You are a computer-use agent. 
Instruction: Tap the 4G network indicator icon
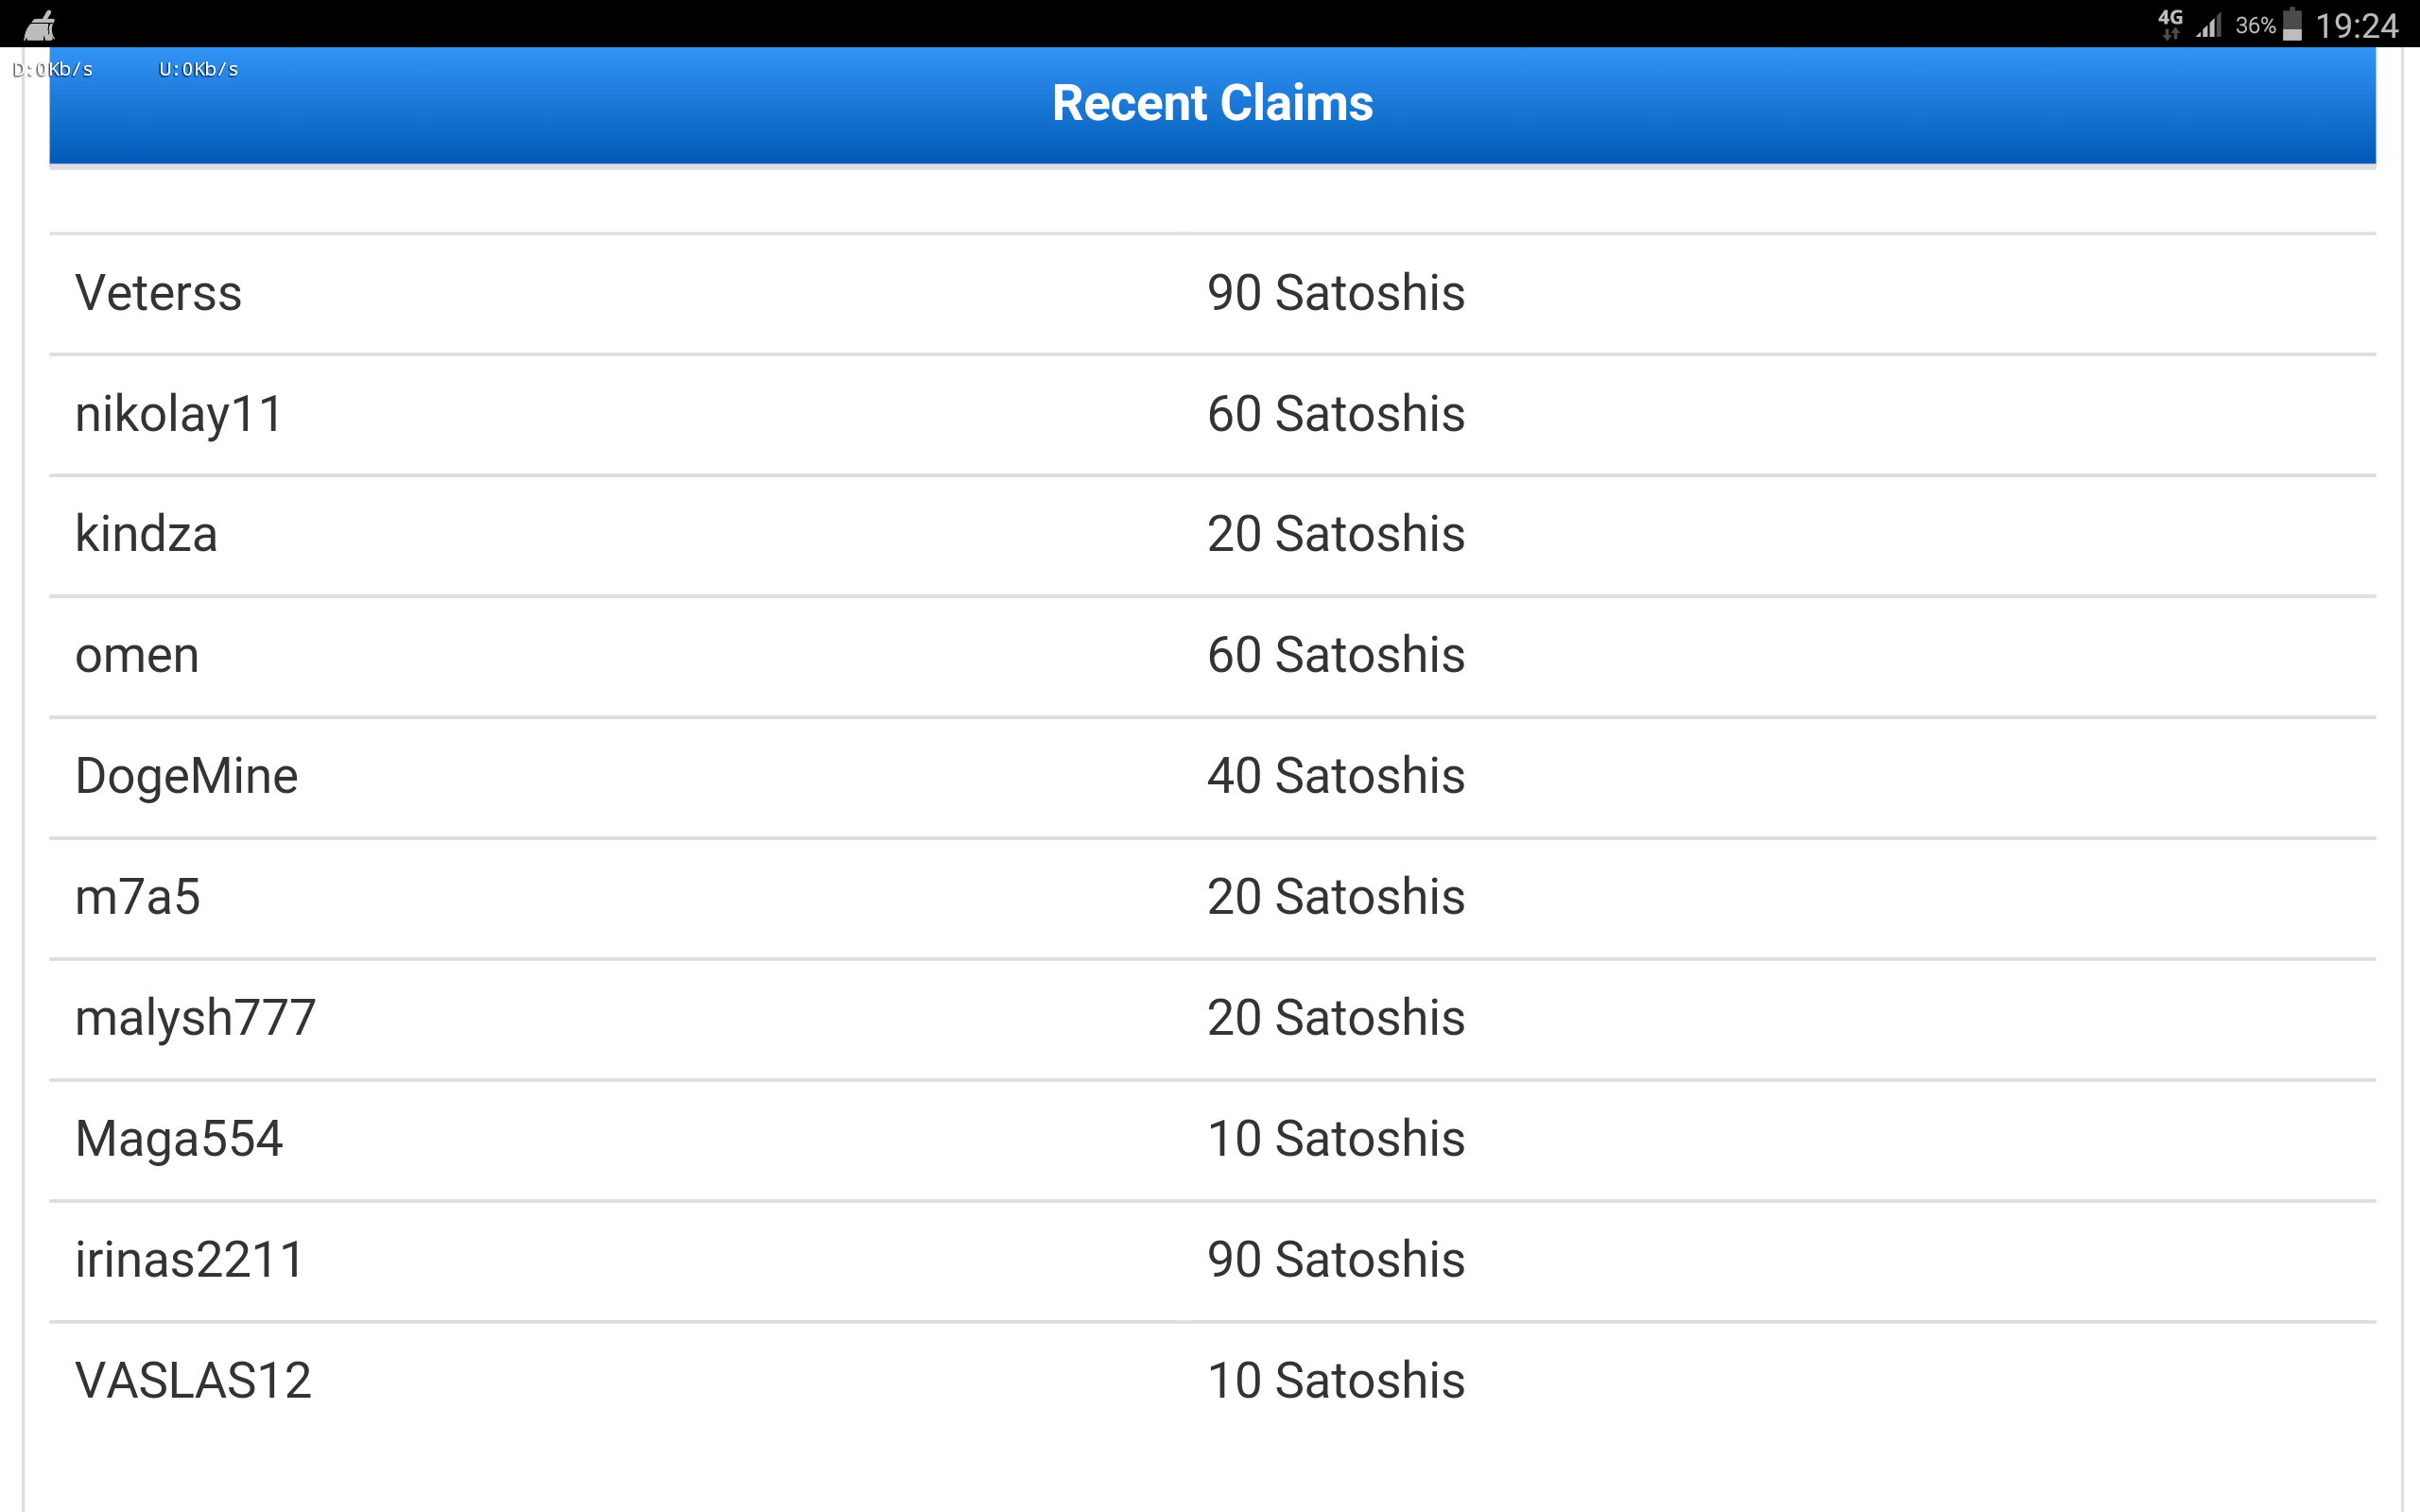pyautogui.click(x=2170, y=23)
